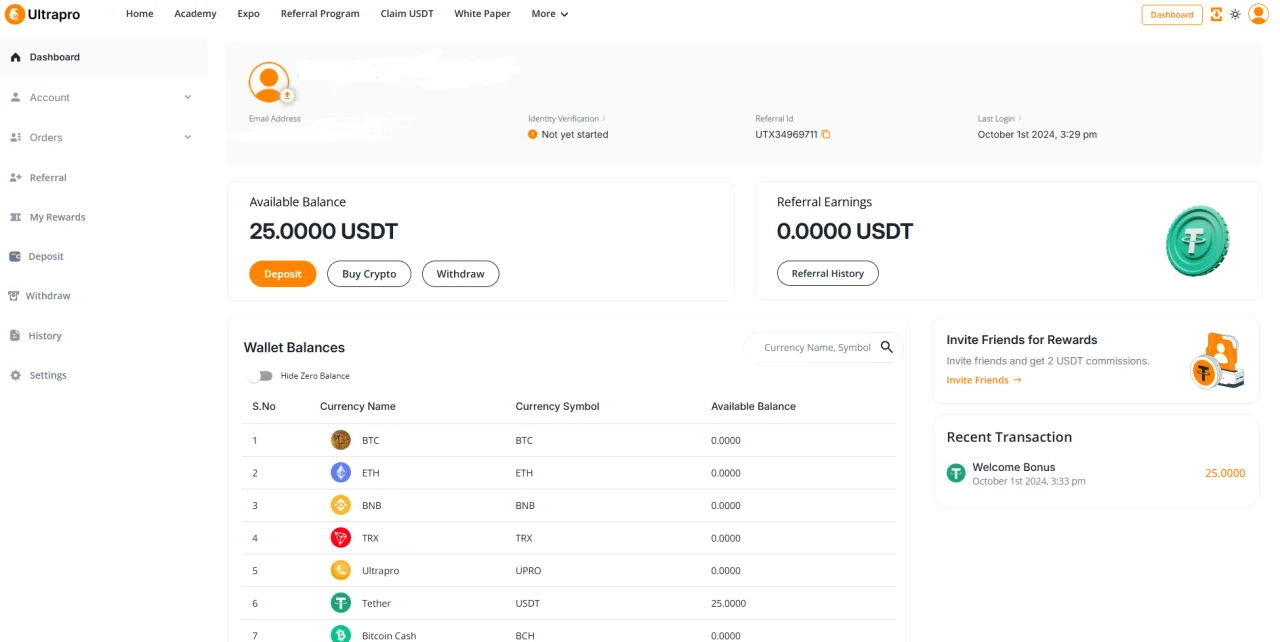Click the large profile avatar in dashboard card
The height and width of the screenshot is (642, 1280).
coord(269,82)
